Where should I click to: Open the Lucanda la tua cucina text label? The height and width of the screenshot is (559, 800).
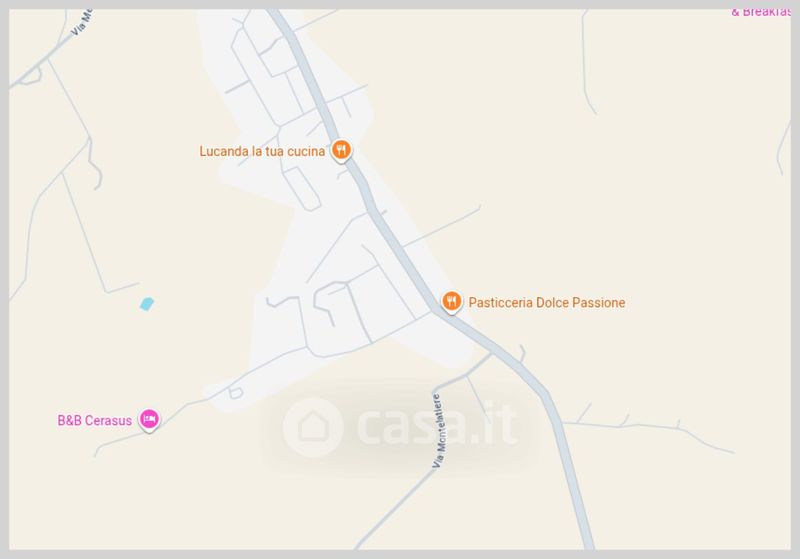tap(262, 151)
